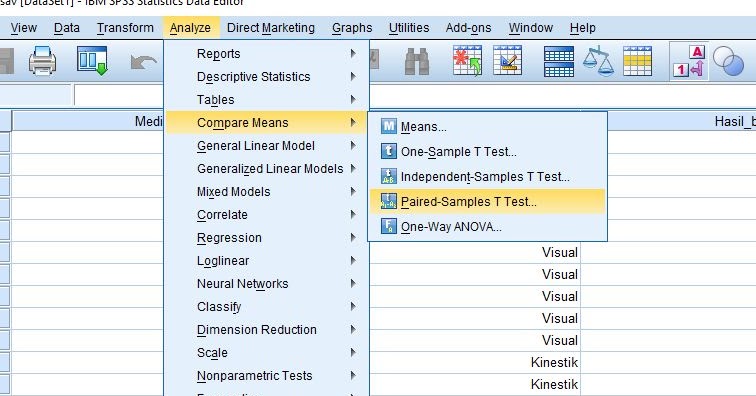Viewport: 756px width, 396px height.
Task: Click the Split File icon
Action: coord(559,61)
